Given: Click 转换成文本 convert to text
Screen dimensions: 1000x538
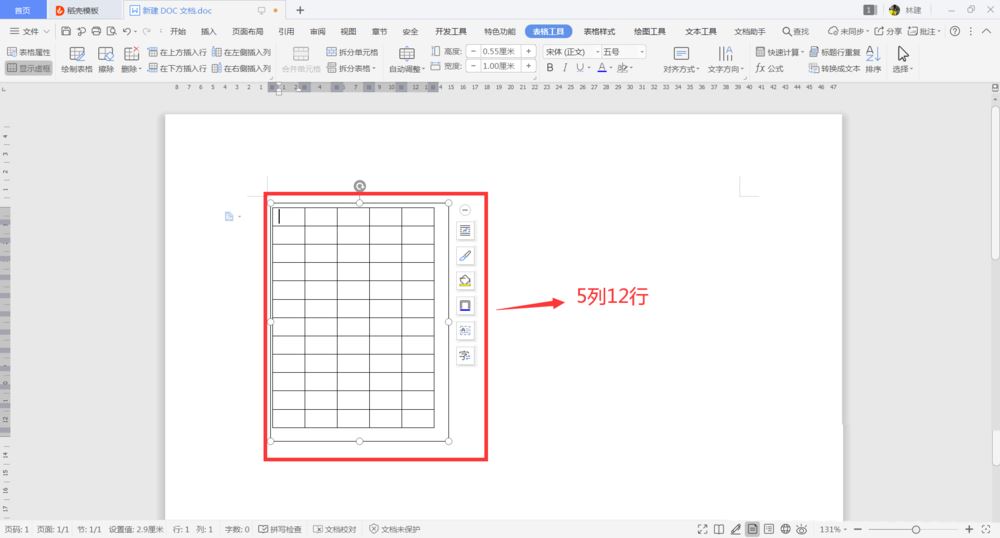Looking at the screenshot, I should 835,68.
